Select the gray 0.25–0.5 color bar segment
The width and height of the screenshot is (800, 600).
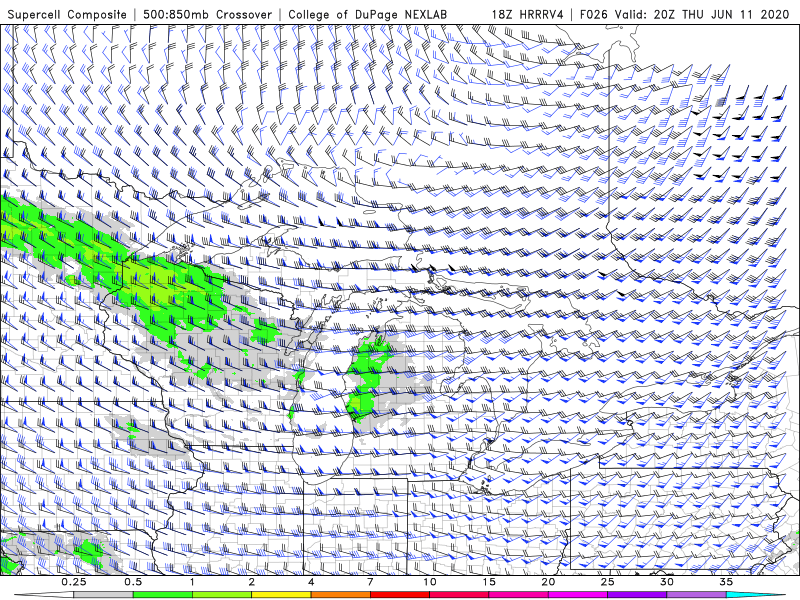[103, 595]
